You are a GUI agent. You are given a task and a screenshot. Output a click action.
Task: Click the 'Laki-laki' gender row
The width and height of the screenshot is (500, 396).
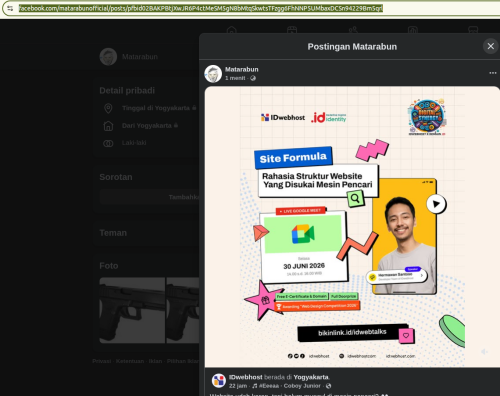[x=134, y=143]
